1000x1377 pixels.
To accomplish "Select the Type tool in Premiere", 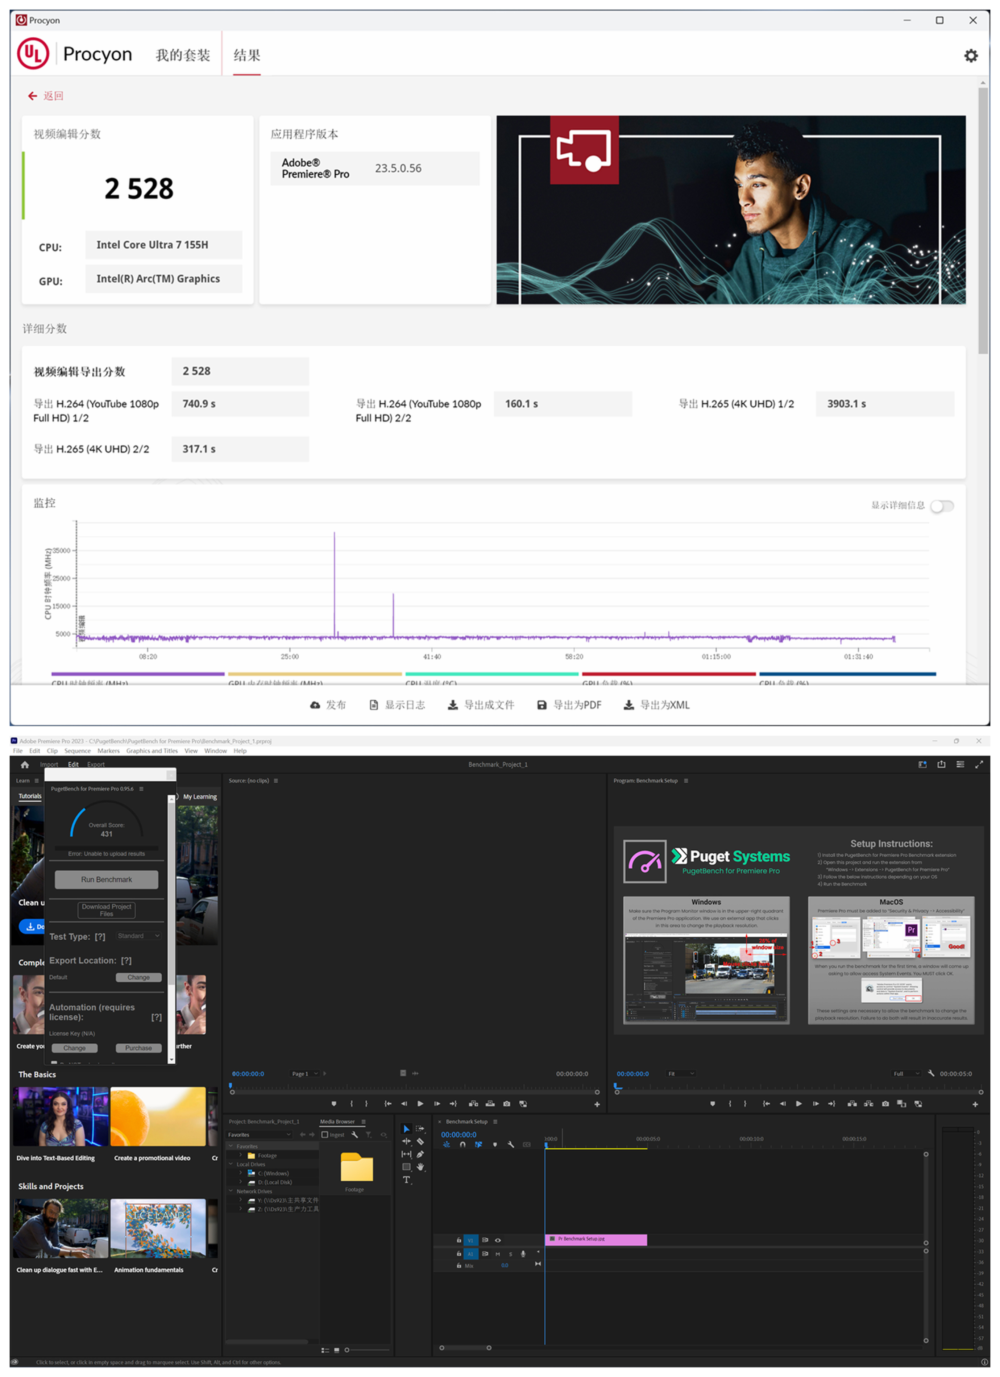I will click(x=406, y=1180).
